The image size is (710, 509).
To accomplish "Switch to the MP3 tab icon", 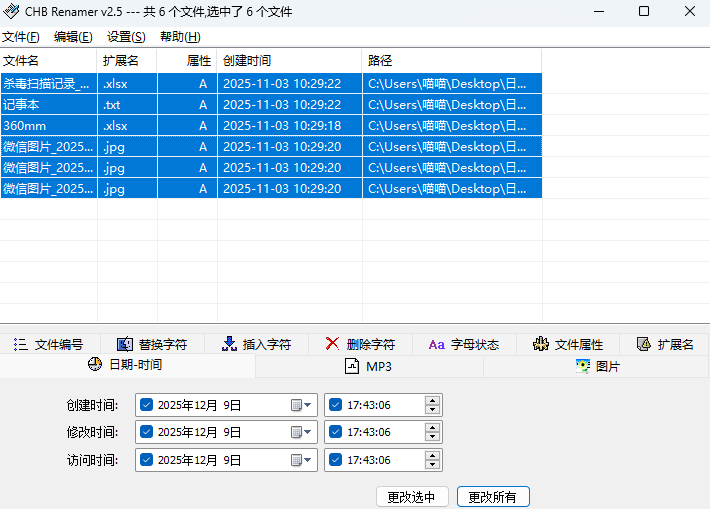I will click(x=352, y=367).
